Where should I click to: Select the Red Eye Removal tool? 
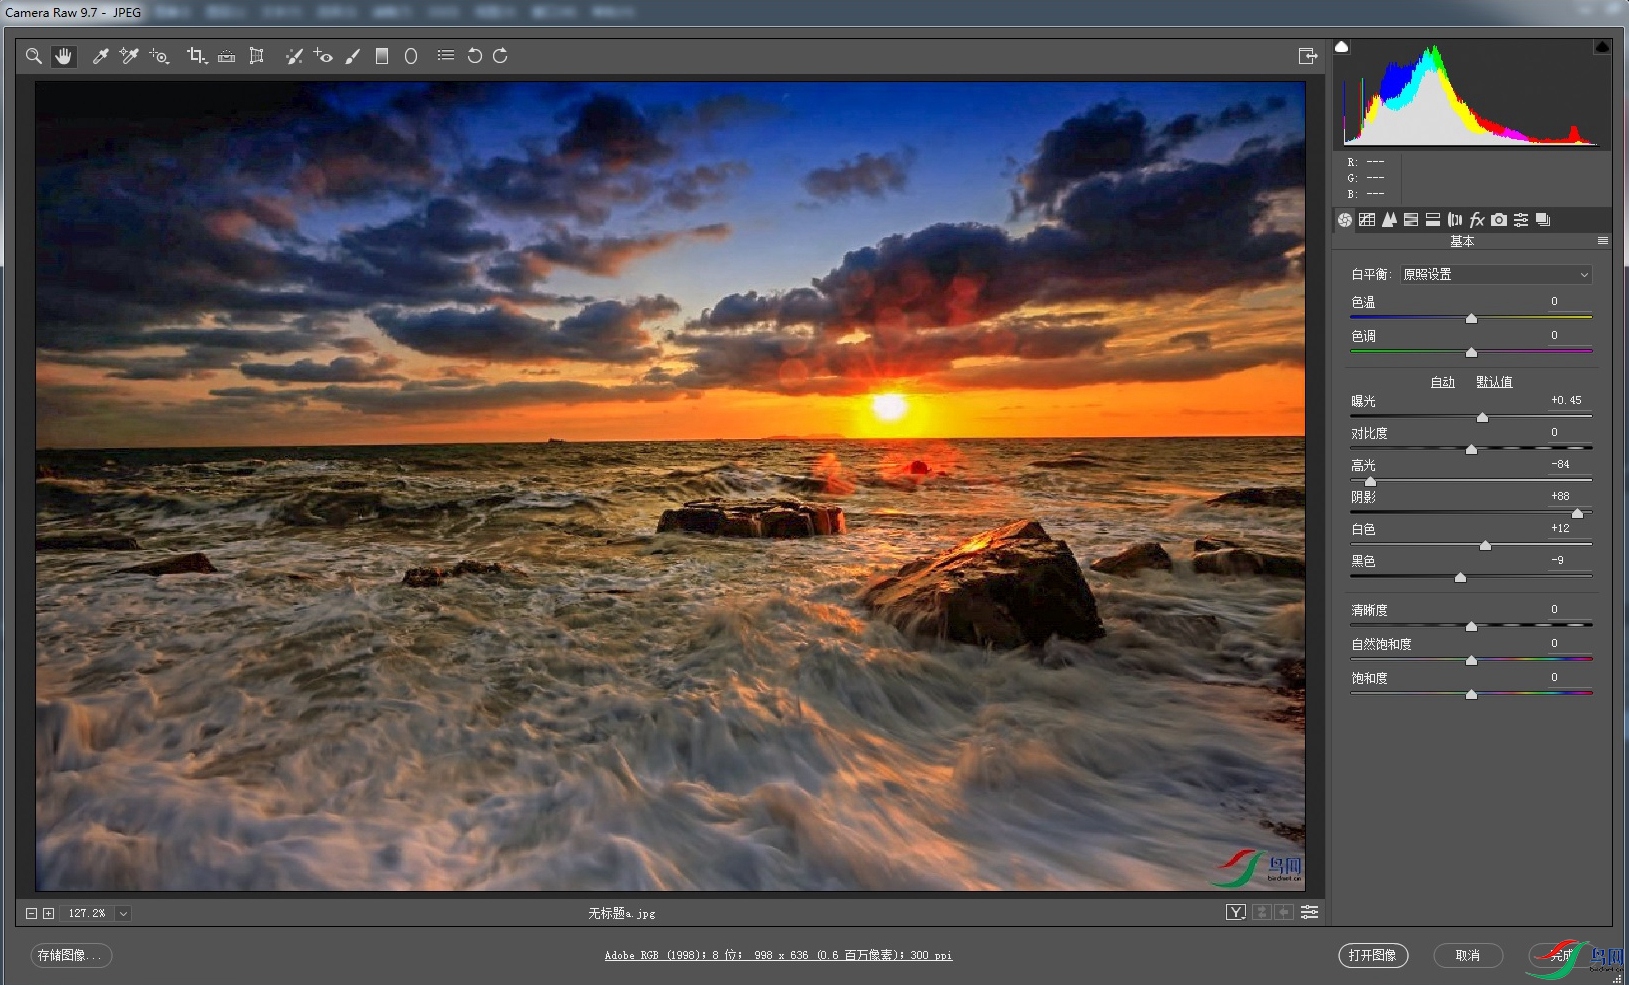coord(323,56)
